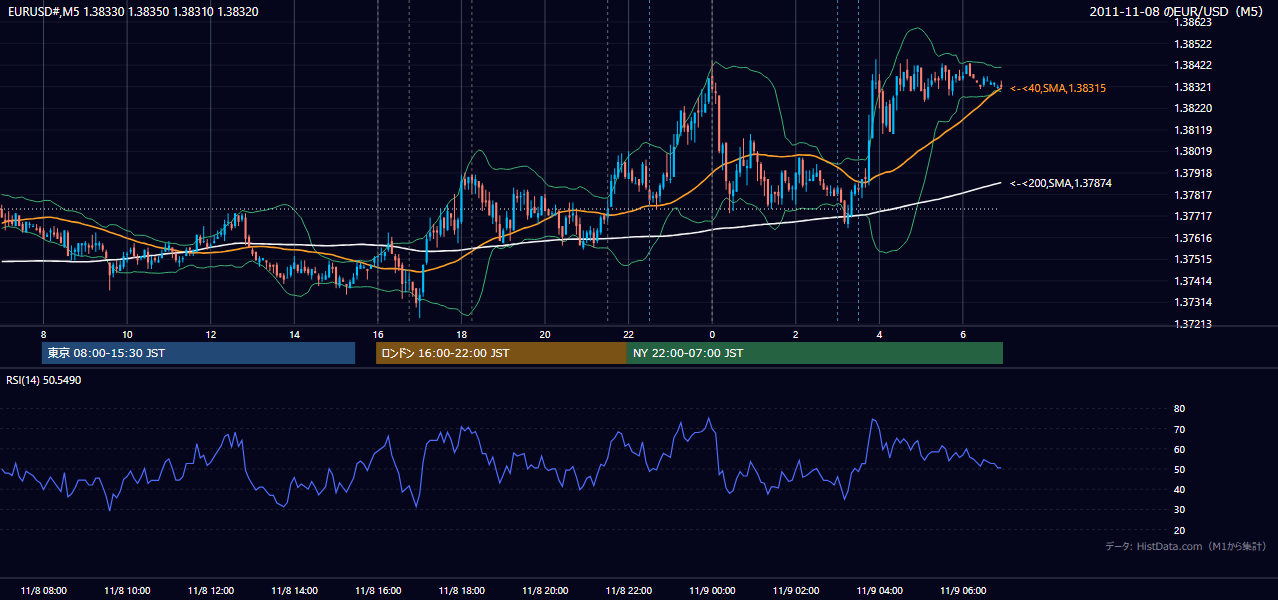
Task: Click price axis value 1.37717
Action: coord(1192,216)
